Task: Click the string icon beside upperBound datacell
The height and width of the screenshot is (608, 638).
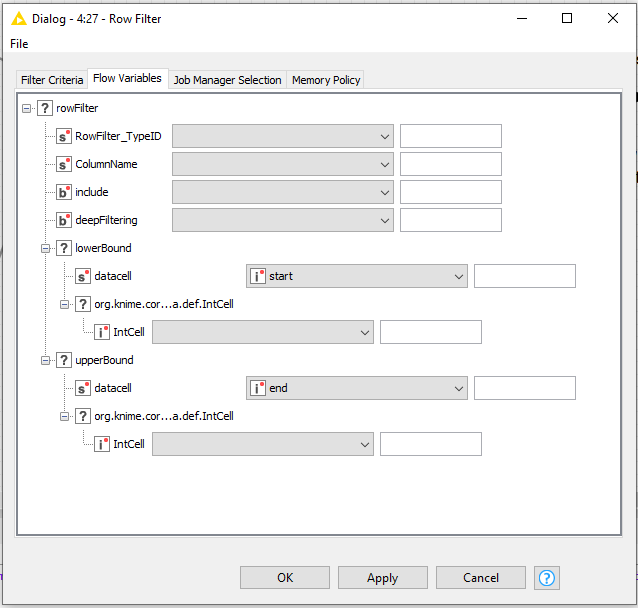Action: [x=83, y=388]
